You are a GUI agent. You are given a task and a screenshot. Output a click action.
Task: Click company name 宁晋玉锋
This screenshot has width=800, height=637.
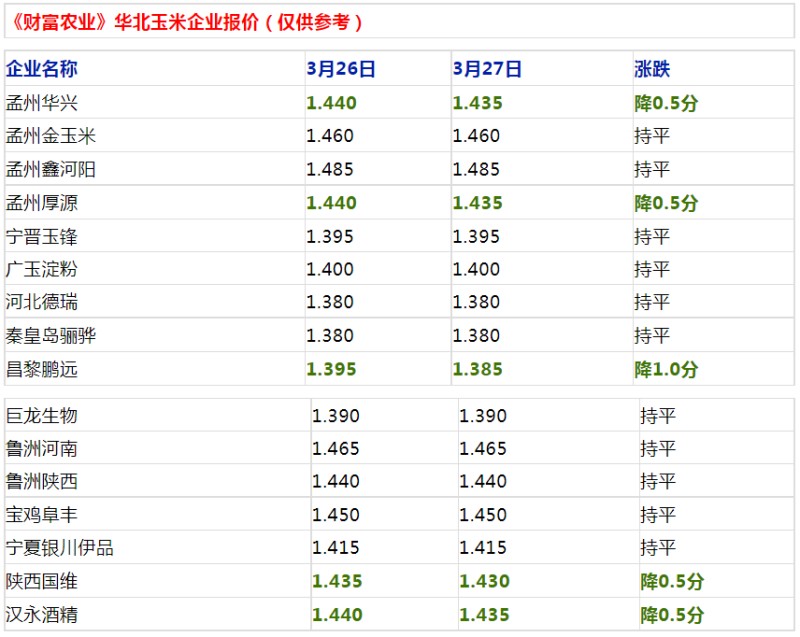tap(41, 237)
